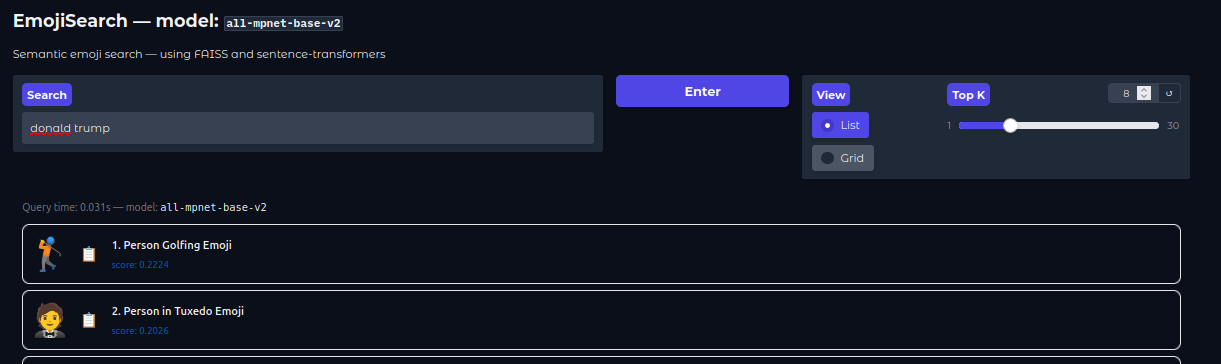Click the tuxedo person emoji in result 2
This screenshot has width=1221, height=364.
[x=49, y=320]
